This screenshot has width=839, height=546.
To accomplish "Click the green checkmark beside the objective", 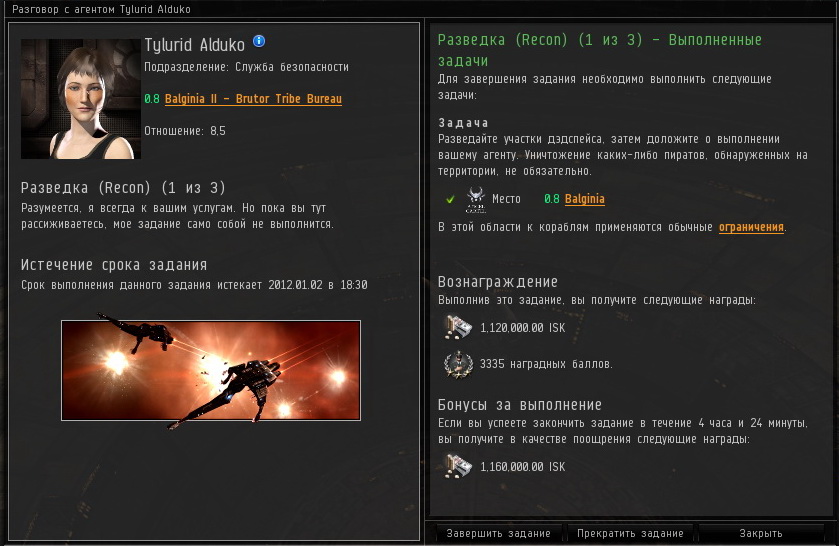I will pos(450,199).
